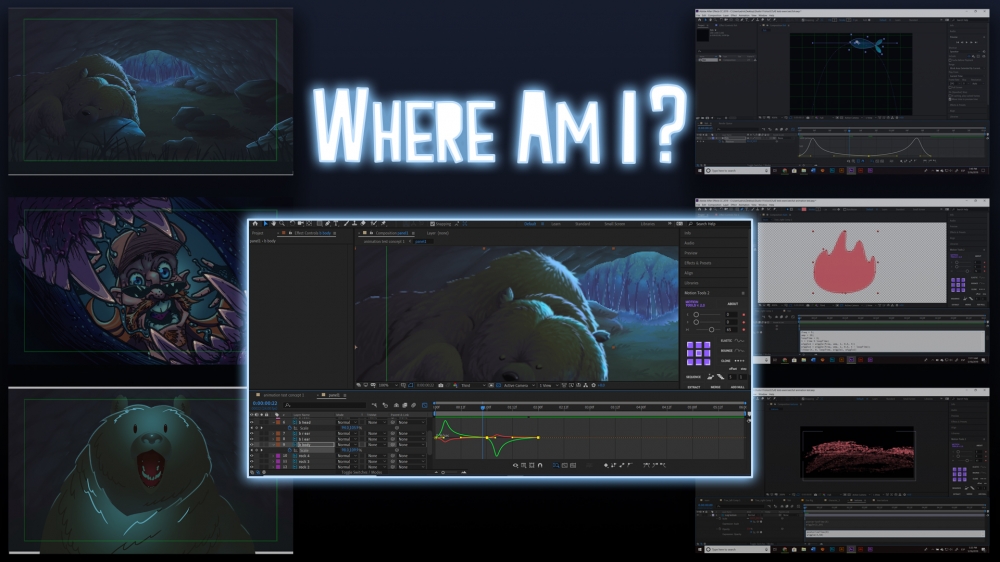Open the blend Mode dropdown for b head layer
The height and width of the screenshot is (562, 1000).
[x=348, y=422]
